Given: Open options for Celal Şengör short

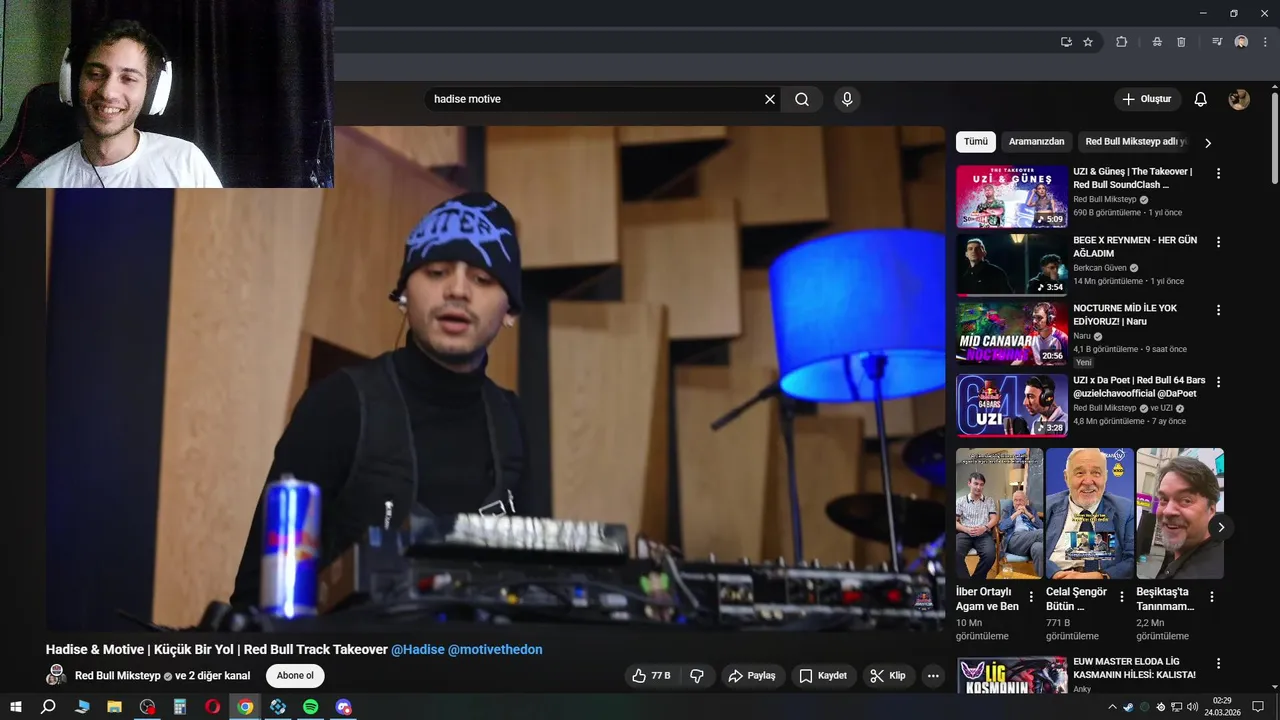Looking at the screenshot, I should 1122,597.
